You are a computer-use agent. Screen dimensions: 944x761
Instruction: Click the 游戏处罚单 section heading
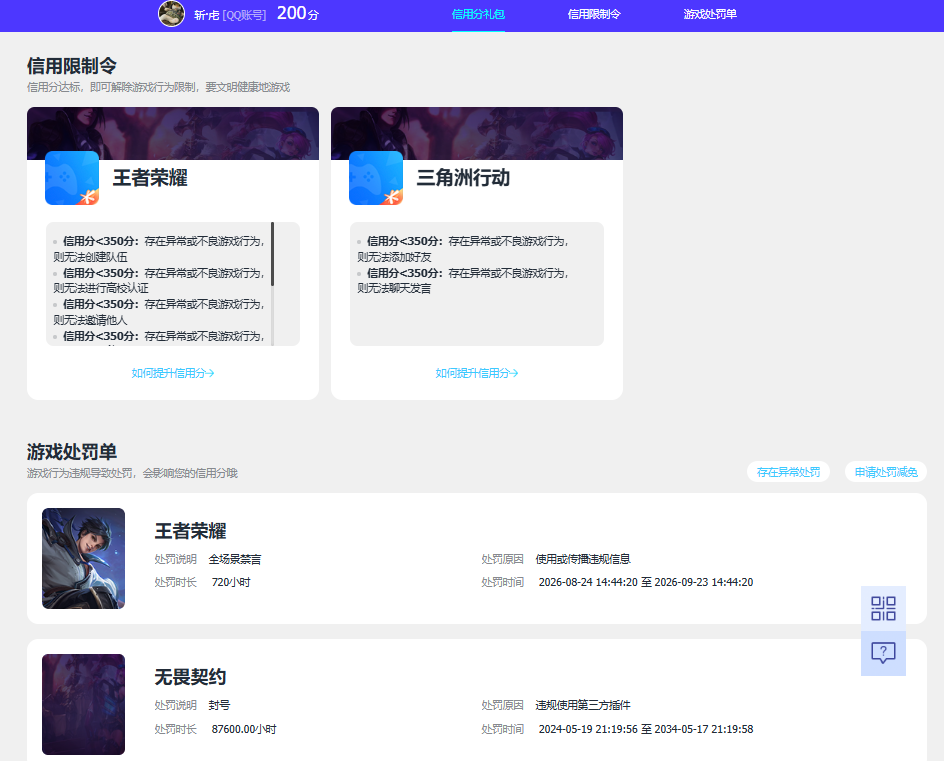click(72, 452)
